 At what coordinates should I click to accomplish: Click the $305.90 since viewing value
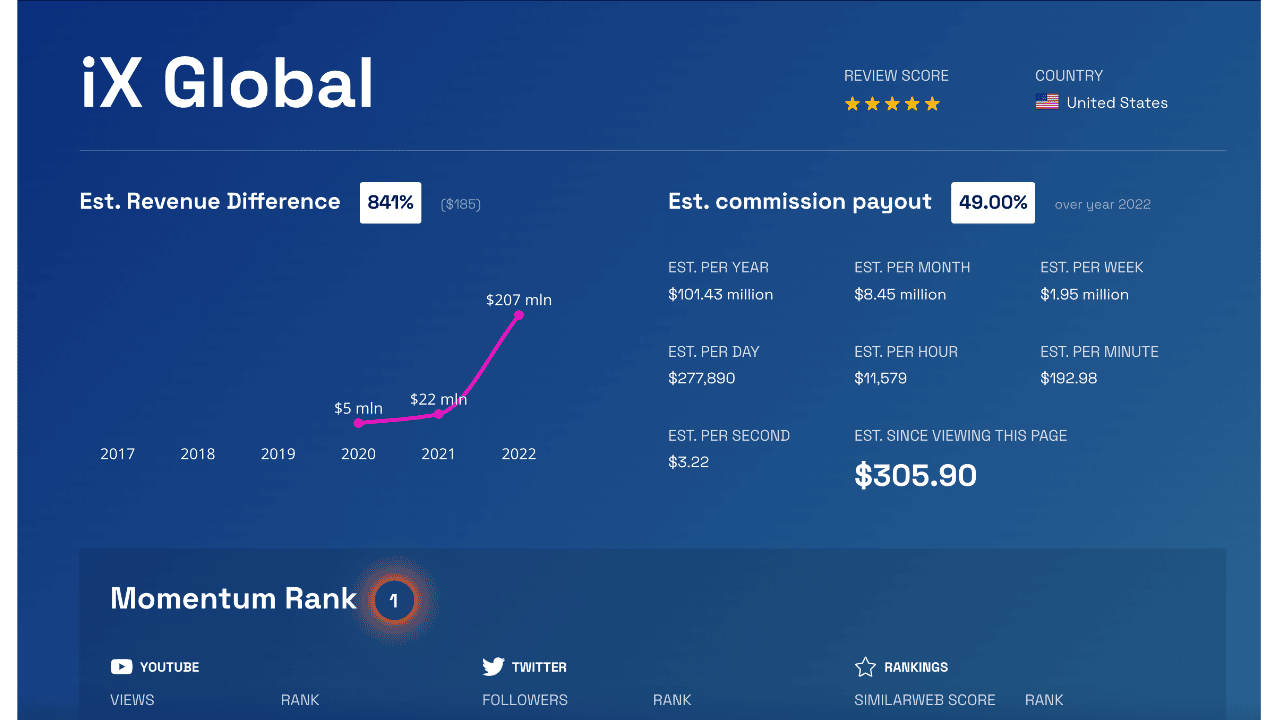915,475
